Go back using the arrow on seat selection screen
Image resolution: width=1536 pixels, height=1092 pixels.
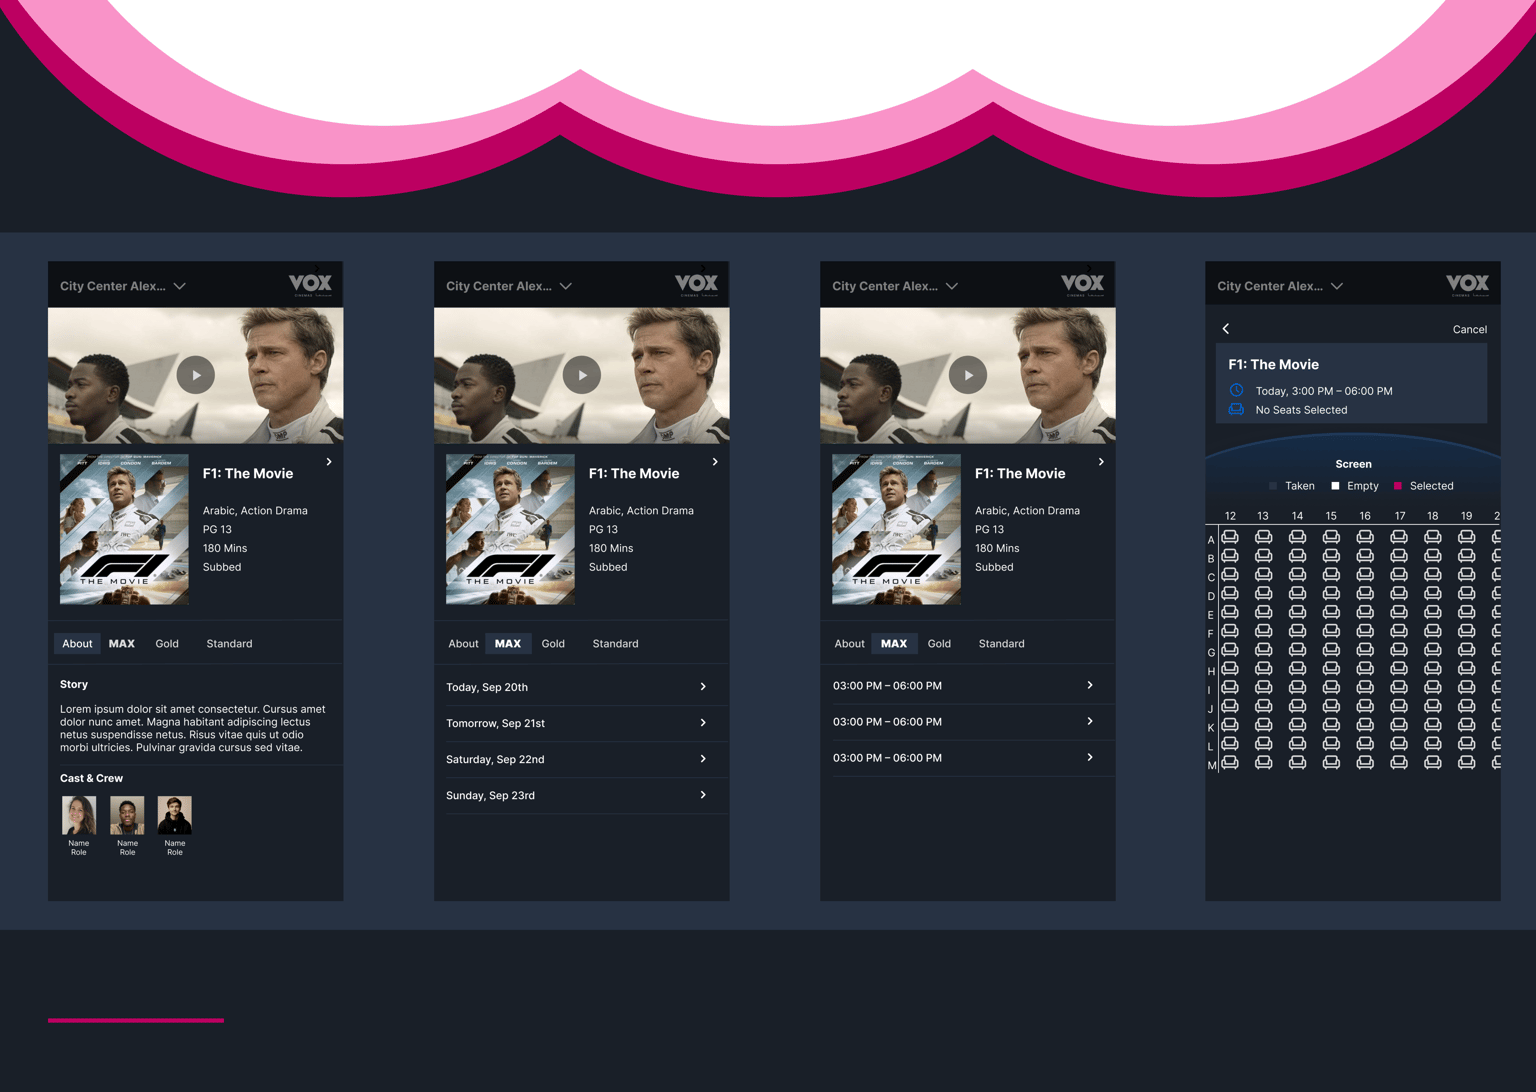coord(1226,328)
